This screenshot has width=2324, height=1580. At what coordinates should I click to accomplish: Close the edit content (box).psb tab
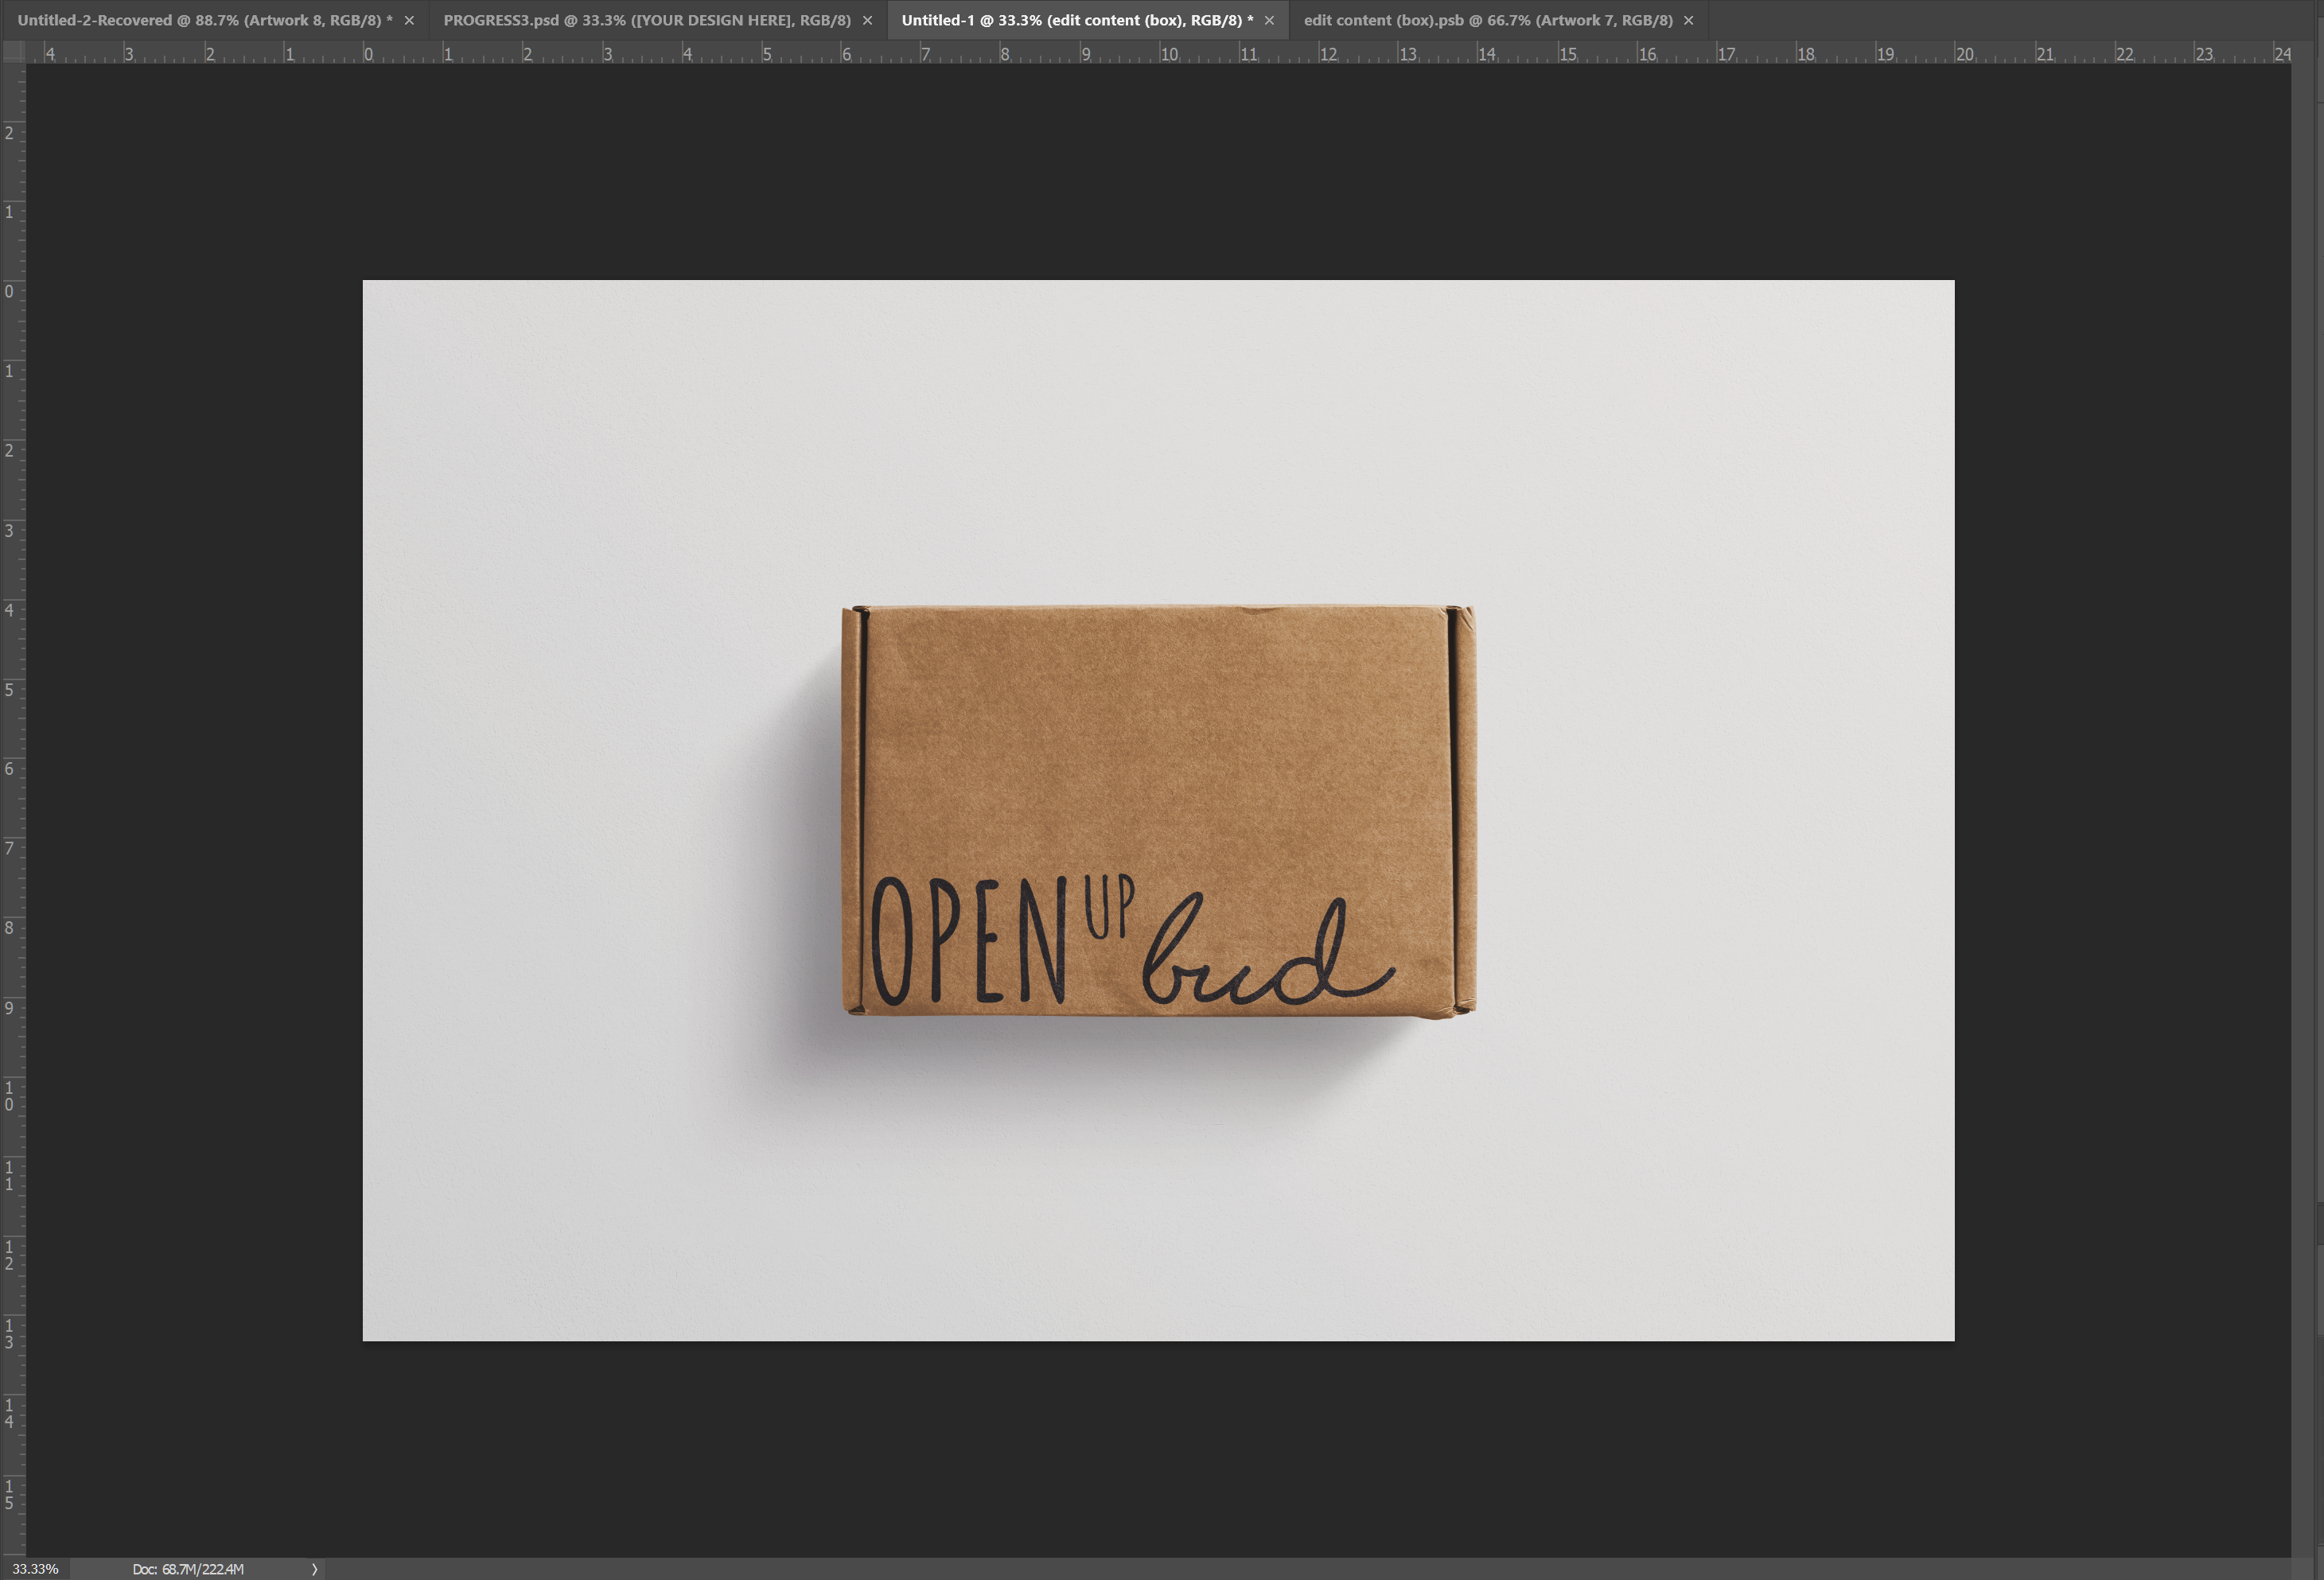pos(1688,20)
